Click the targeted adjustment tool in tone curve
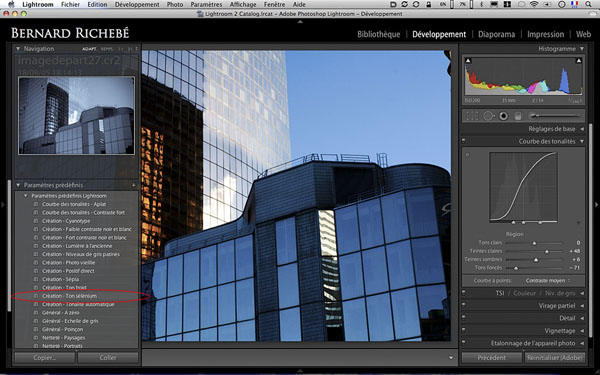 (467, 155)
